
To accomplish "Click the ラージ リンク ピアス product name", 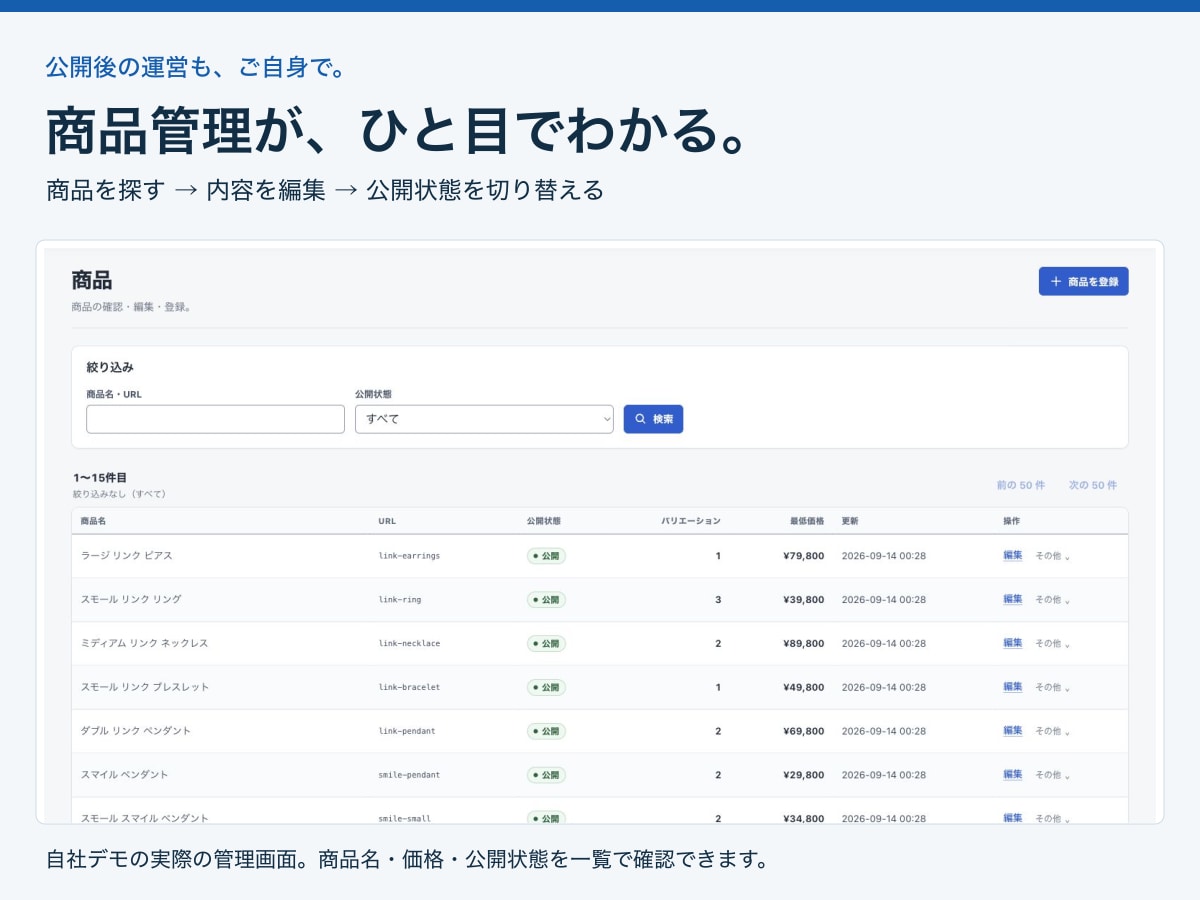I will 127,556.
